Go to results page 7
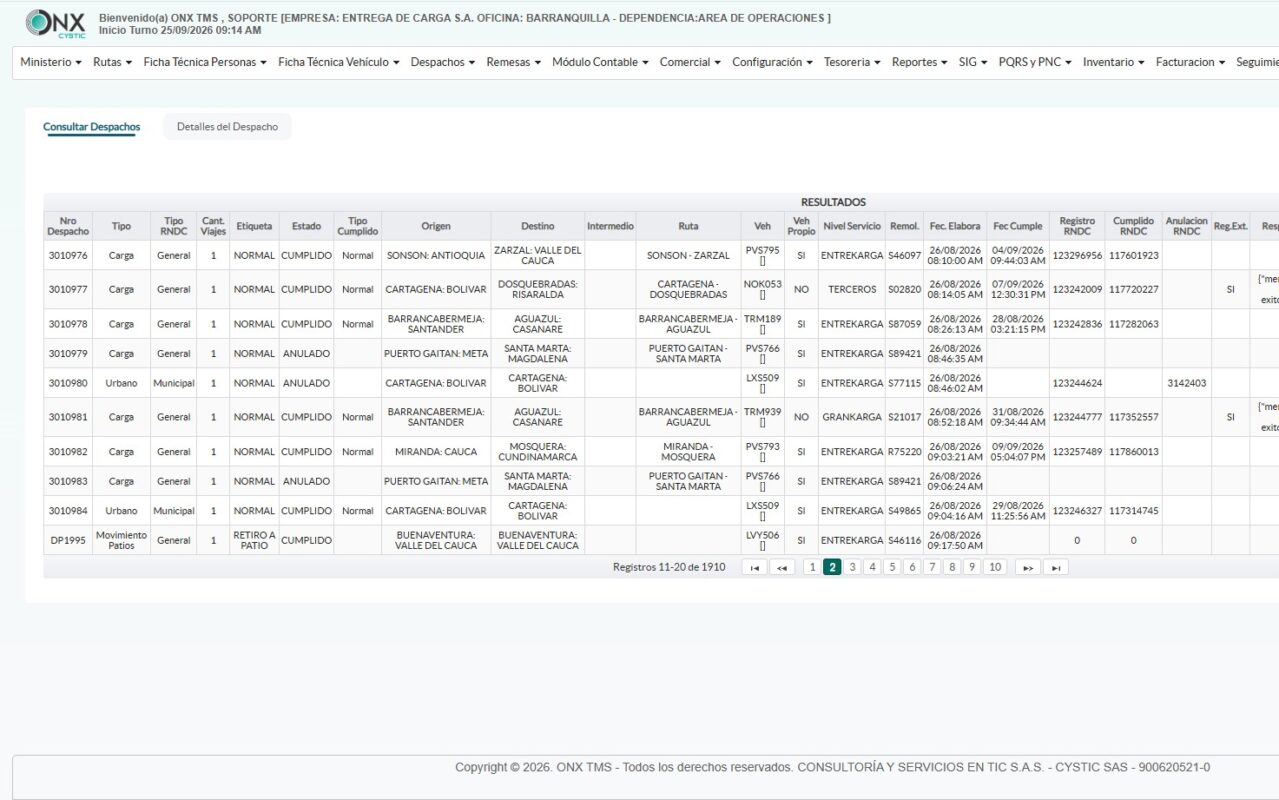This screenshot has height=800, width=1279. tap(932, 567)
